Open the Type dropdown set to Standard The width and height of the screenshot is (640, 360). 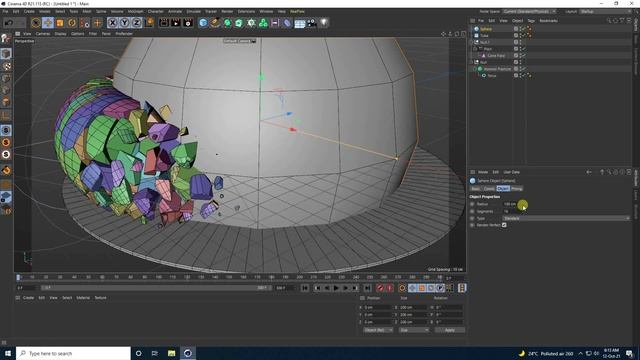(x=567, y=218)
